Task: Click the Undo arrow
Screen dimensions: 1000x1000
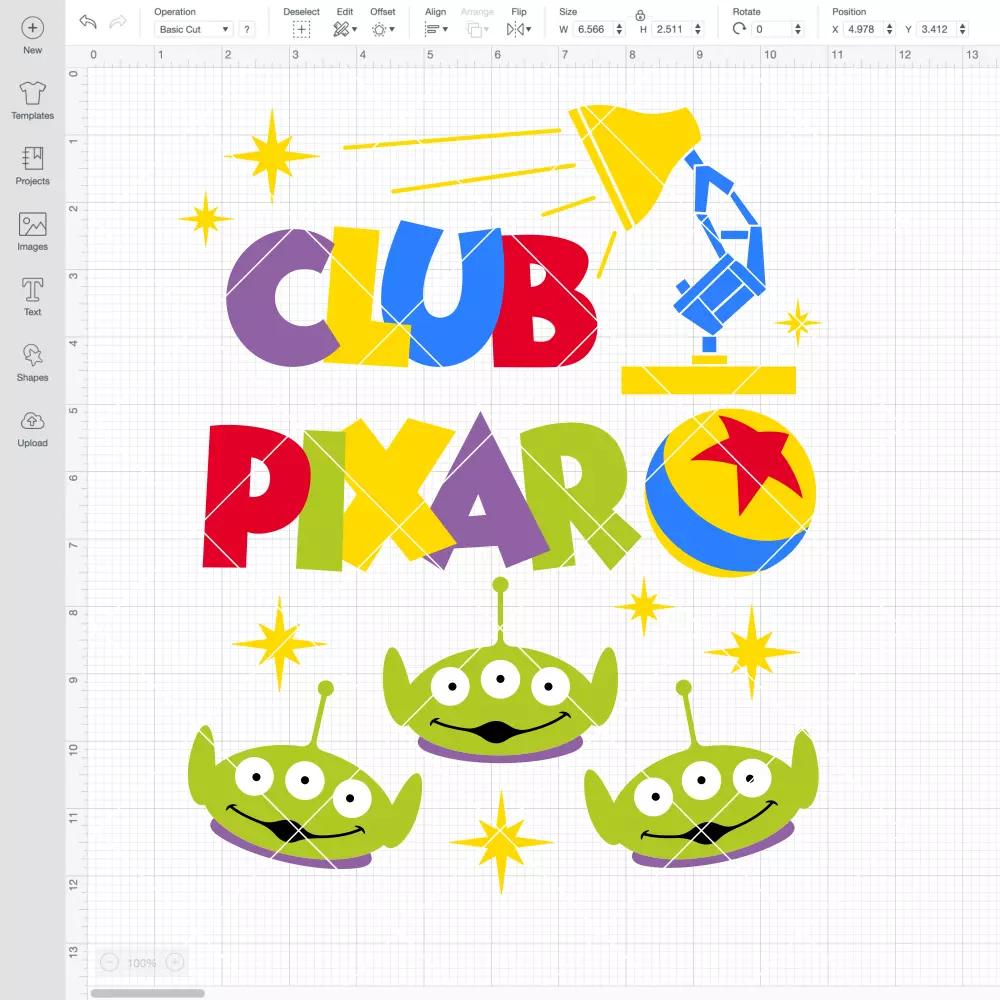Action: tap(87, 22)
